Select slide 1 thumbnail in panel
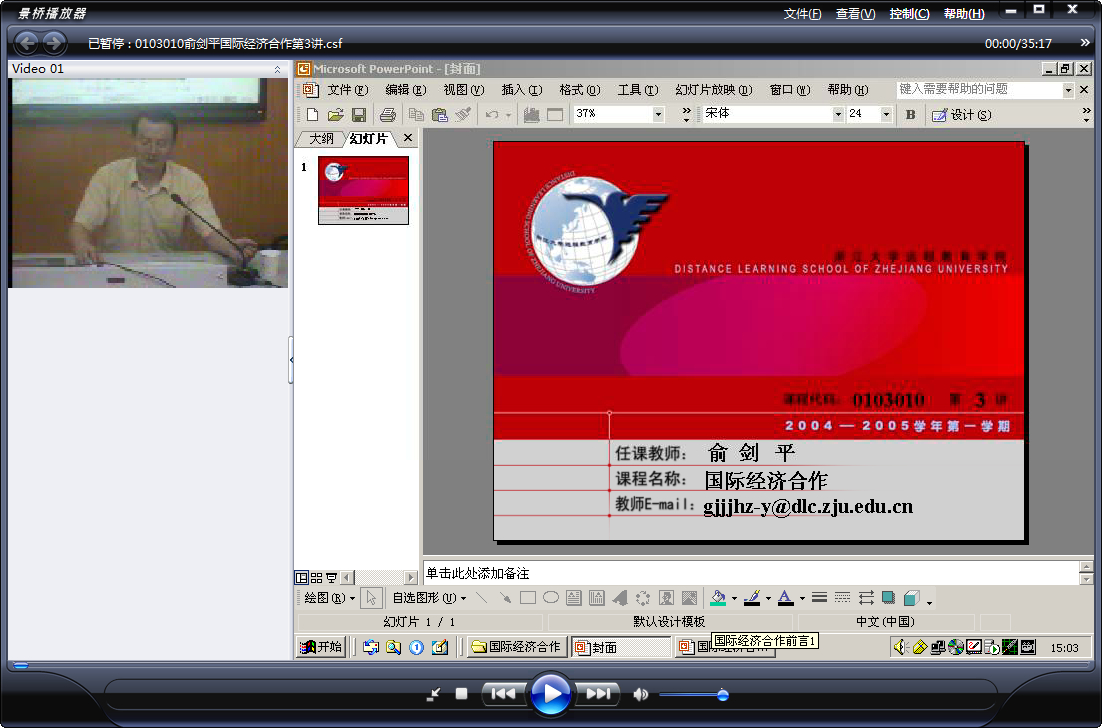Image resolution: width=1102 pixels, height=728 pixels. tap(363, 190)
